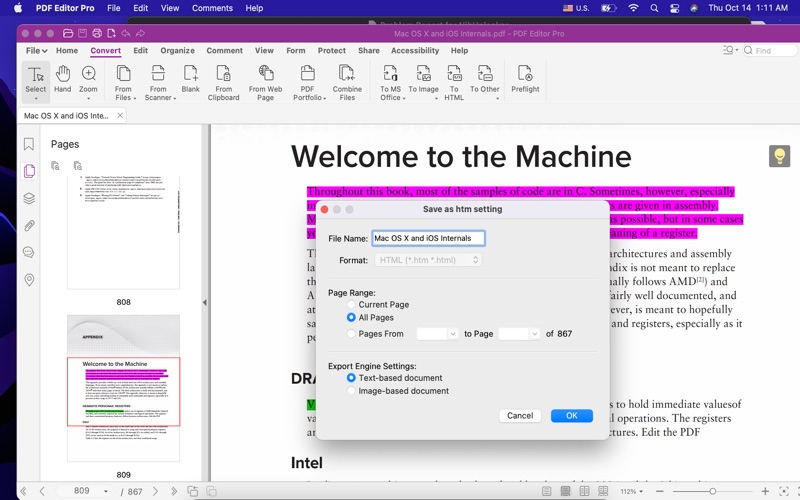Convert To Other format
Viewport: 800px width, 500px height.
[485, 82]
